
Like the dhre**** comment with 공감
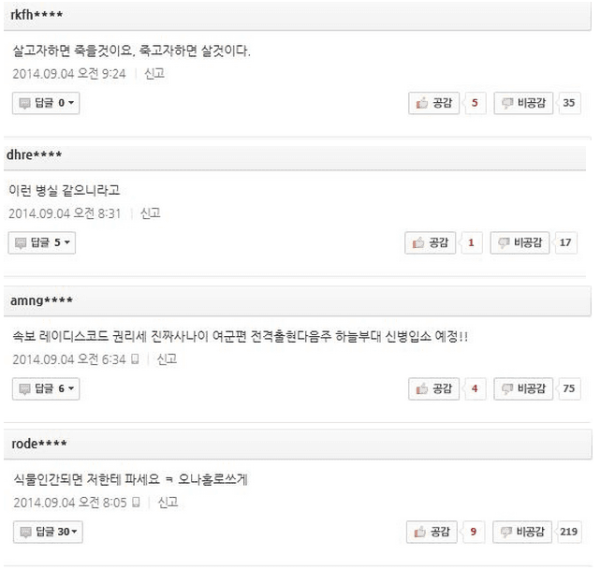coord(430,243)
